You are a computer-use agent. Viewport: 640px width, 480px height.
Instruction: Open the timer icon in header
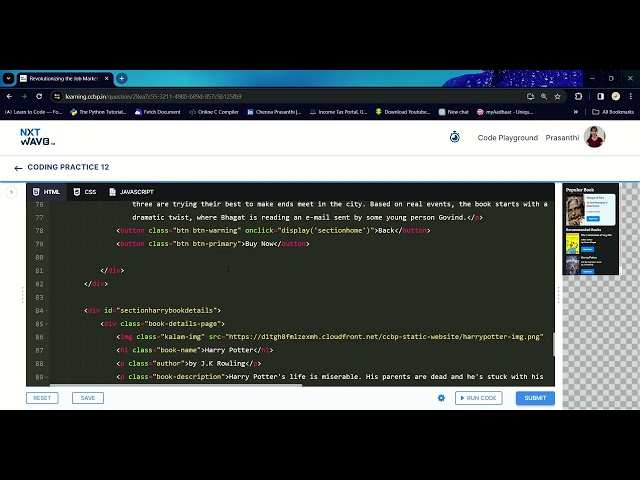pyautogui.click(x=455, y=137)
